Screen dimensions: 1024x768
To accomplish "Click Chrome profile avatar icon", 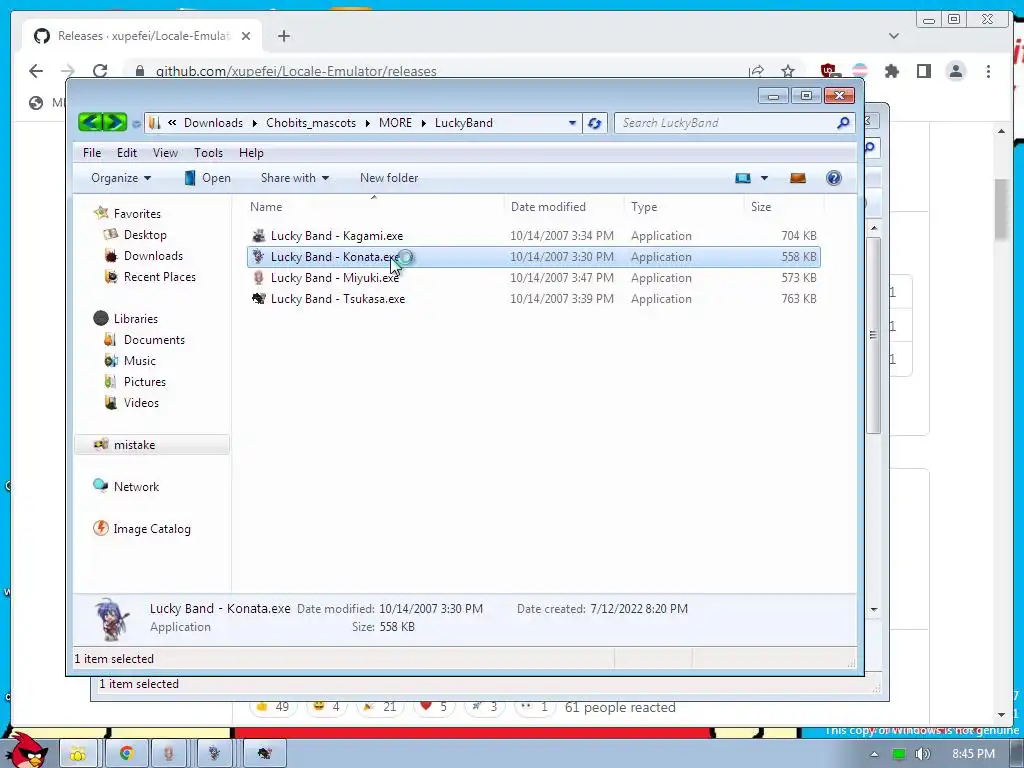I will click(x=955, y=71).
